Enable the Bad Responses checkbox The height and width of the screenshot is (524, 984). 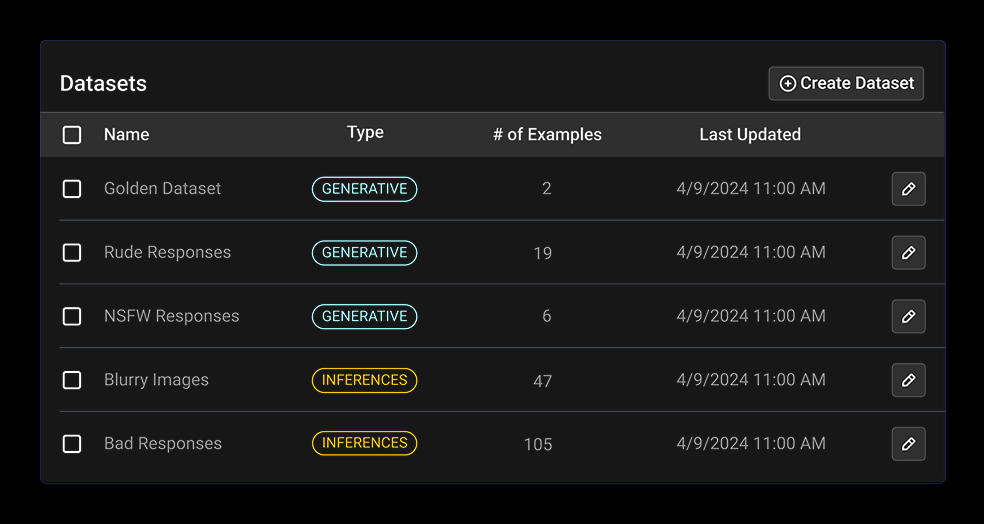click(x=72, y=444)
